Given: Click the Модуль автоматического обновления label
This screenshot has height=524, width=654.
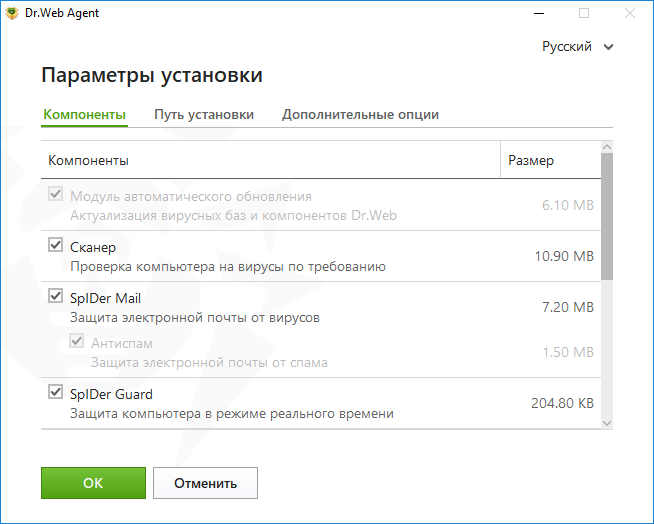Looking at the screenshot, I should tap(191, 196).
